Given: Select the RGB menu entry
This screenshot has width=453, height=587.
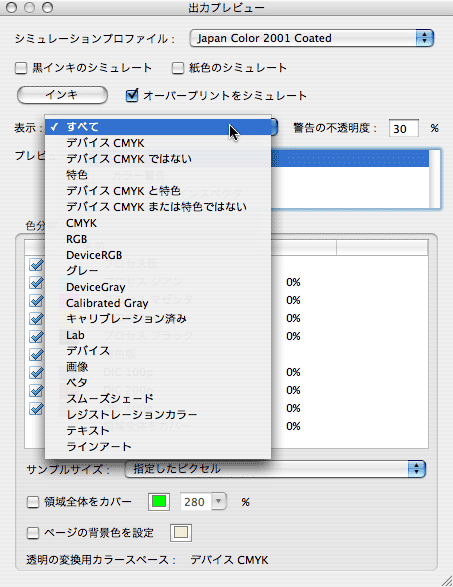Looking at the screenshot, I should pyautogui.click(x=158, y=239).
